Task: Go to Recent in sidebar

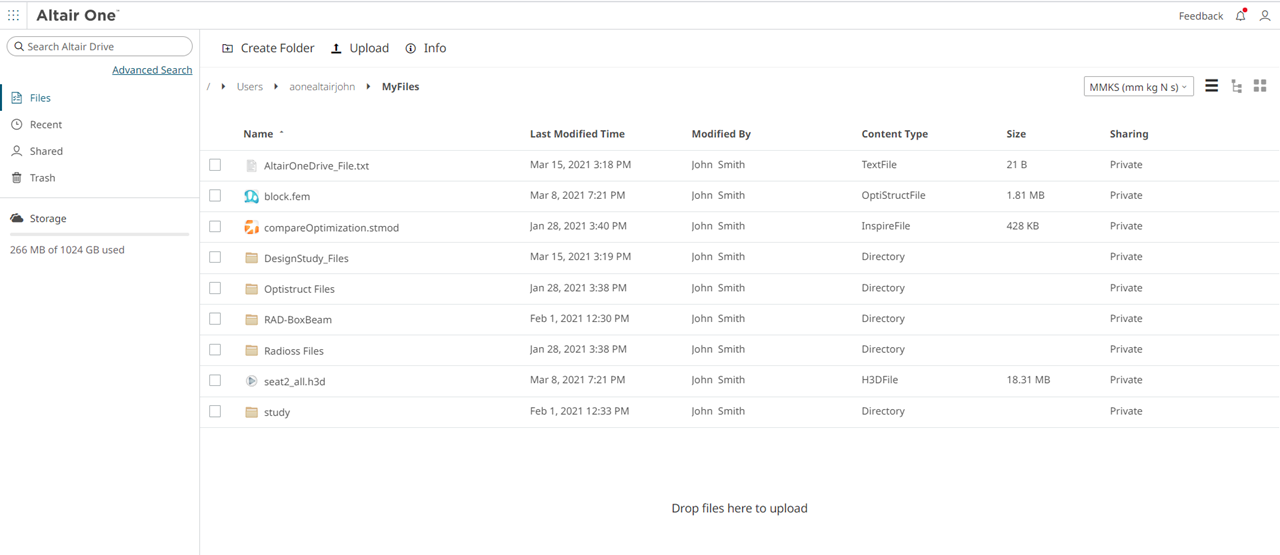Action: (x=45, y=125)
